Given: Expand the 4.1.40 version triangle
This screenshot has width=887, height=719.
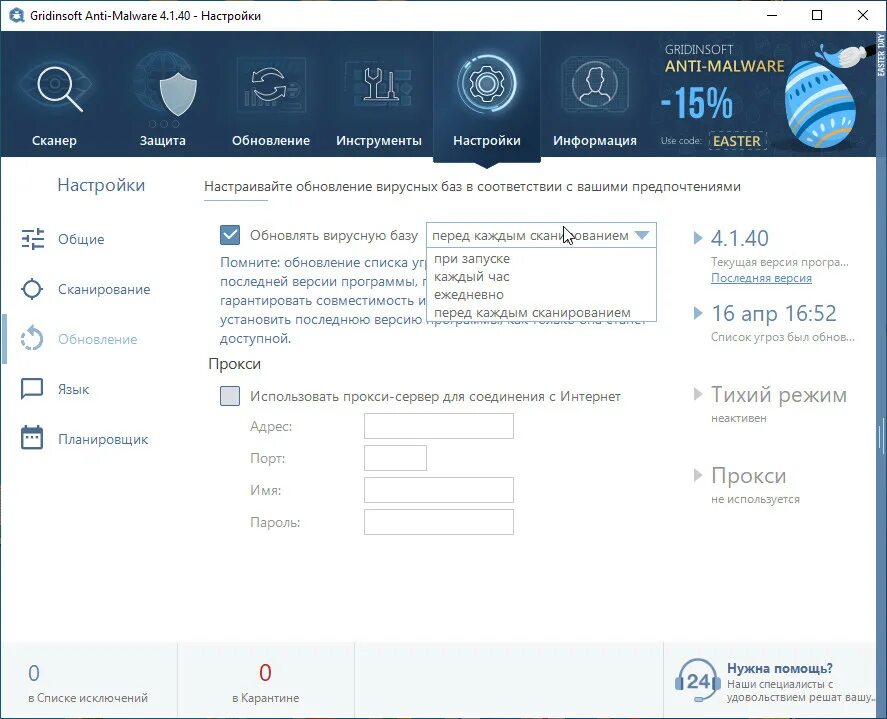Looking at the screenshot, I should (699, 238).
